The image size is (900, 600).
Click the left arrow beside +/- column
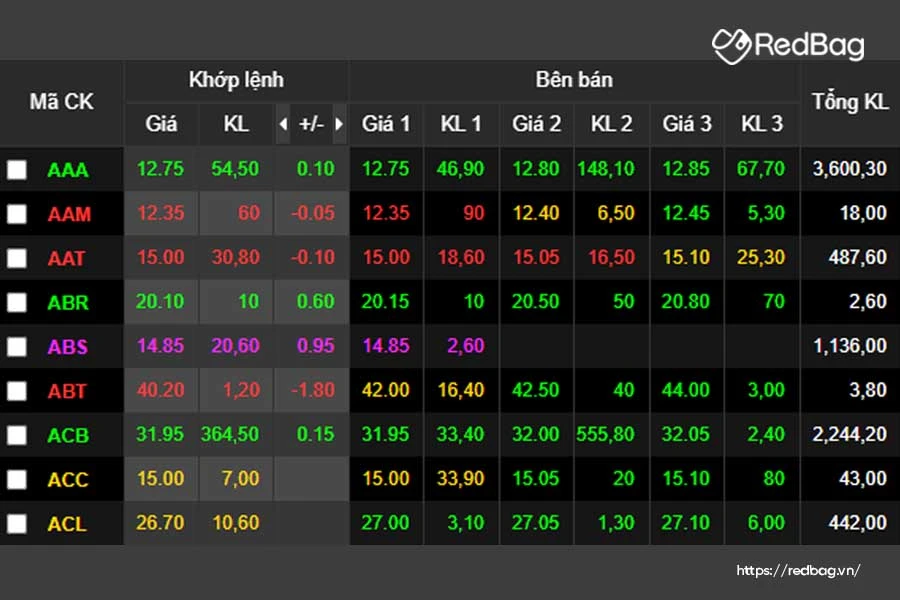283,124
